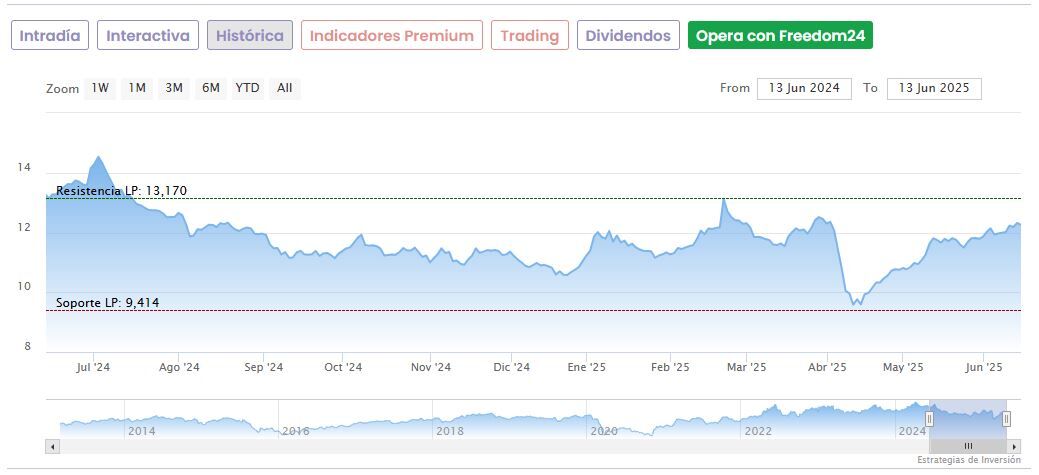Click the scrollbar right arrow

[1014, 446]
